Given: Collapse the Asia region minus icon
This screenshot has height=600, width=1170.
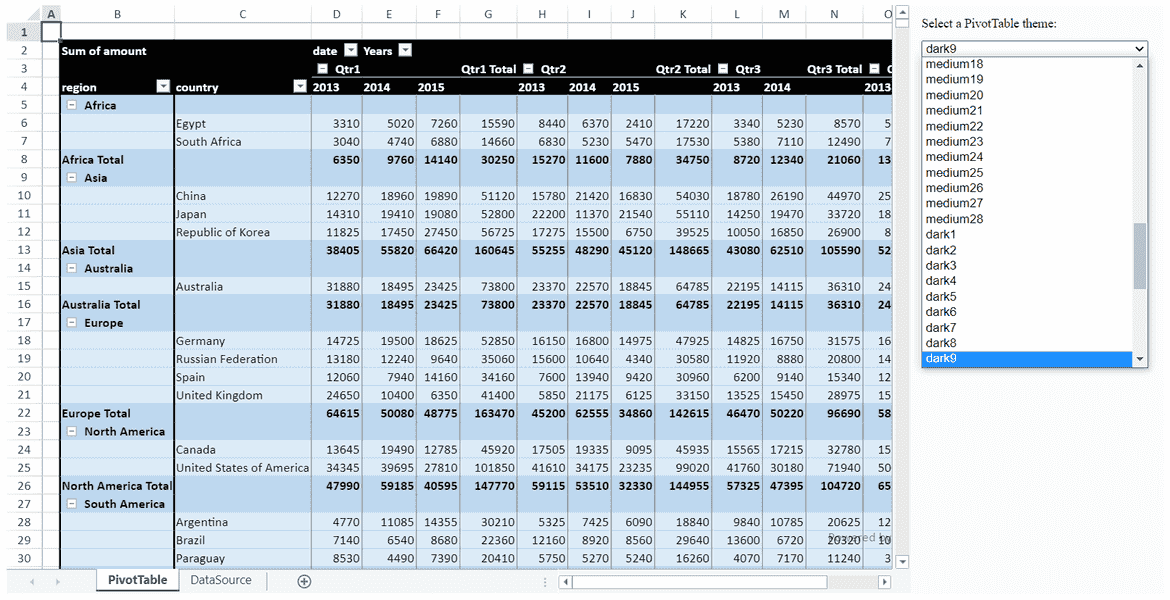Looking at the screenshot, I should [70, 178].
